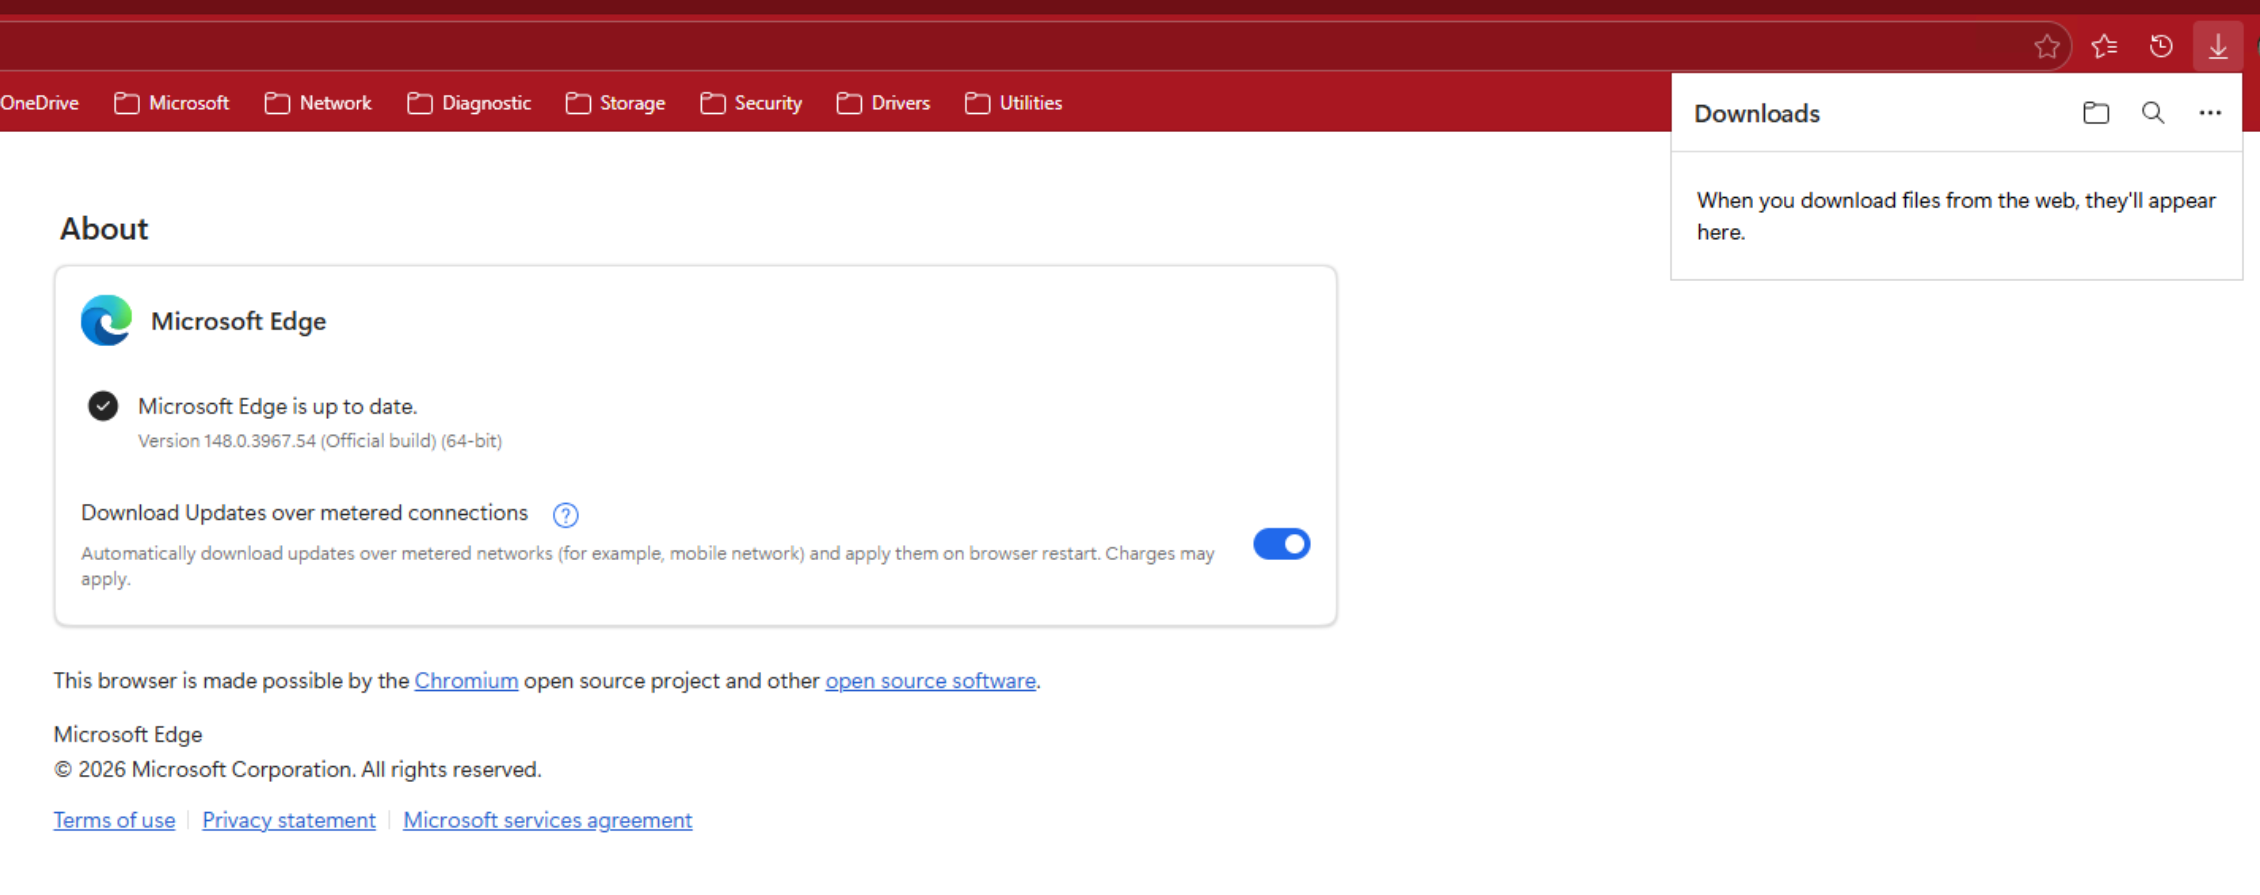Add this page to favorites with the star icon
The height and width of the screenshot is (895, 2260).
2046,46
